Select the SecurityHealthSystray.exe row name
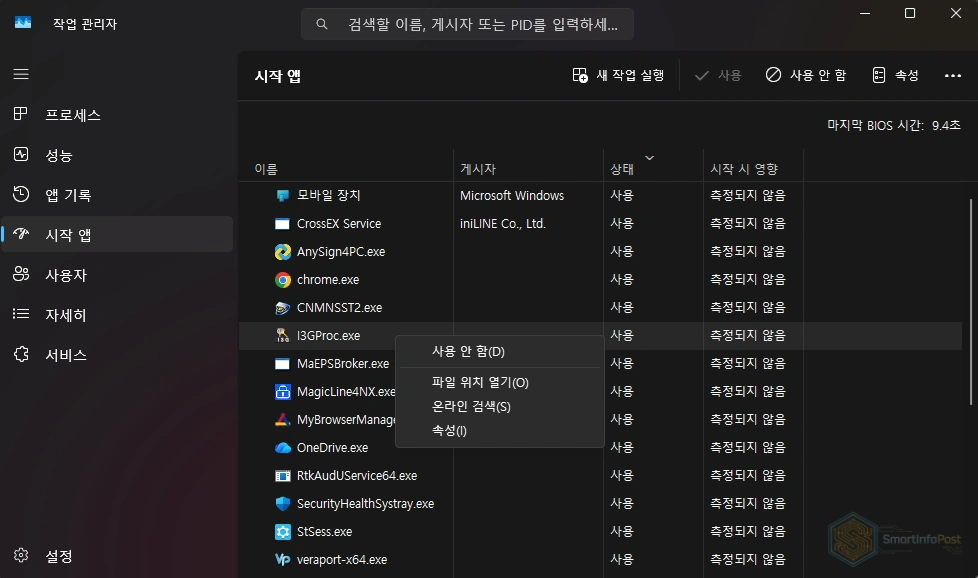978x578 pixels. pyautogui.click(x=366, y=504)
